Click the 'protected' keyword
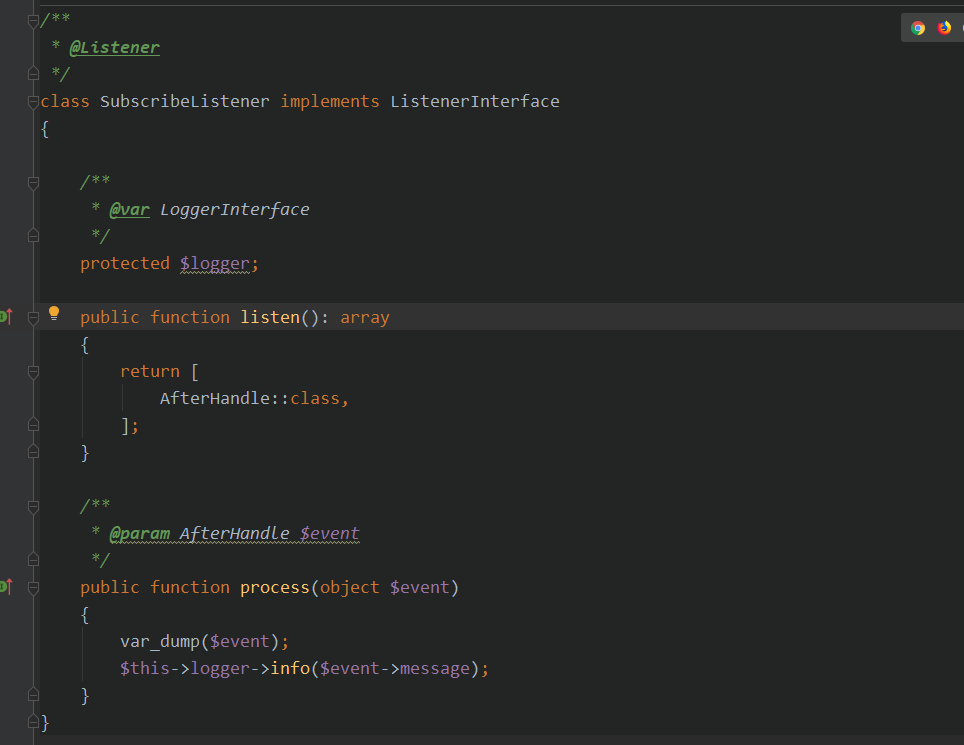Viewport: 964px width, 745px height. (x=125, y=264)
